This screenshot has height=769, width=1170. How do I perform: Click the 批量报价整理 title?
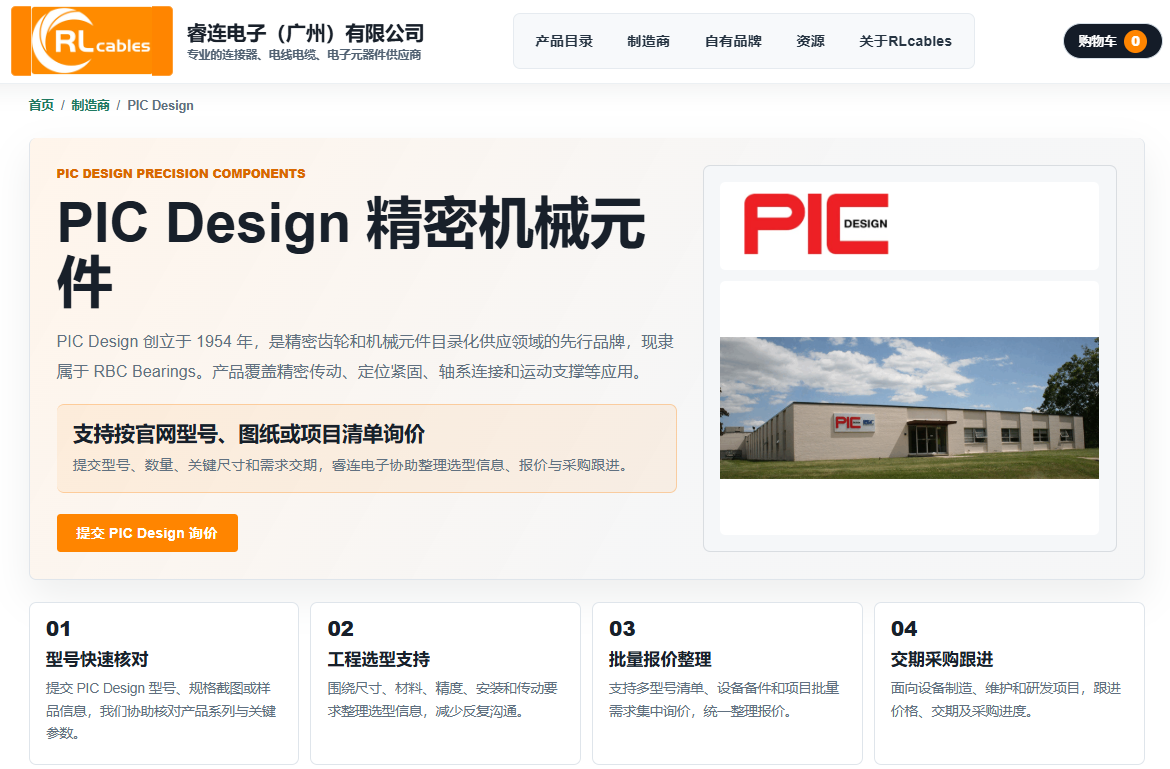pos(660,659)
